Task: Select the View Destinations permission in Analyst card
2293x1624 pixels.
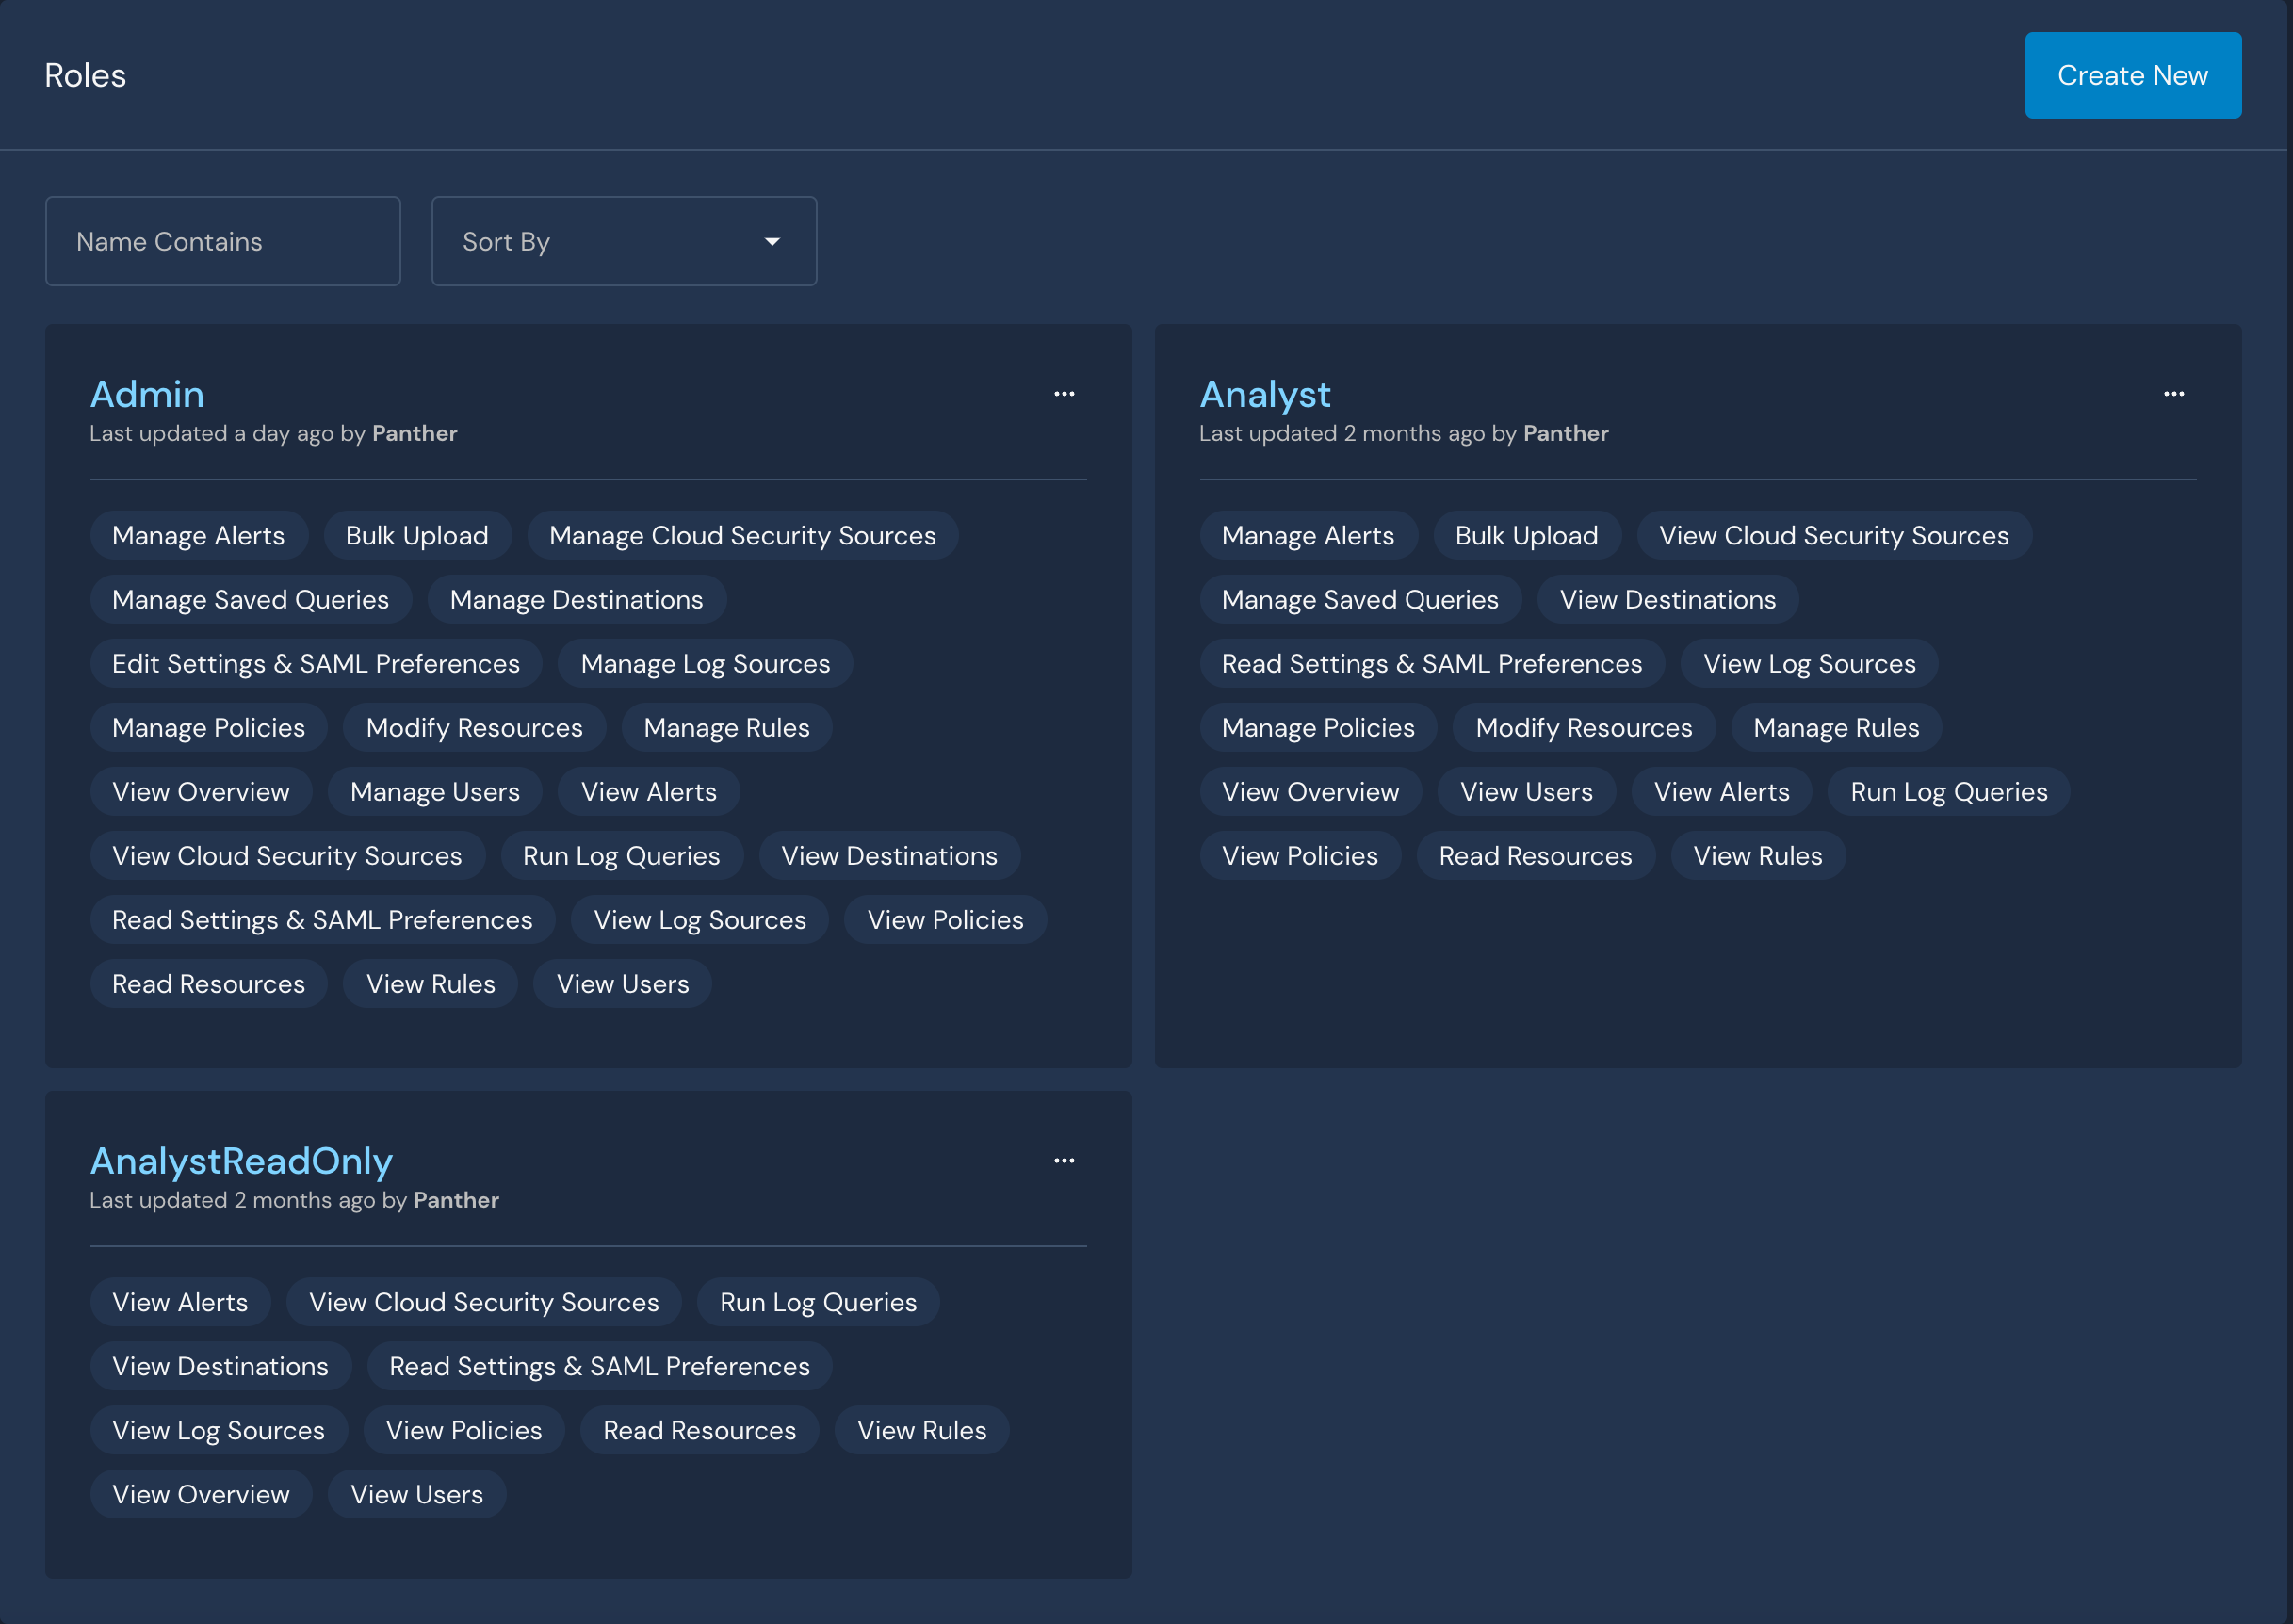Action: click(1666, 599)
